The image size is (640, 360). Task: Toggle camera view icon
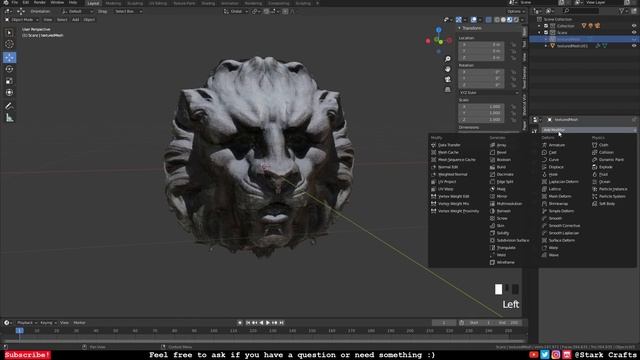click(448, 79)
